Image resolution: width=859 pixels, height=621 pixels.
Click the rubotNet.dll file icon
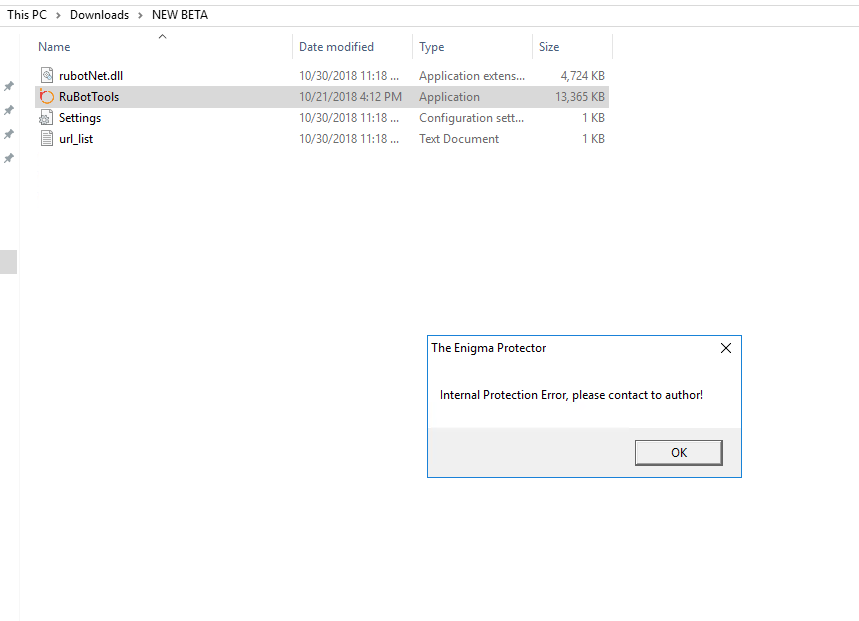coord(46,76)
